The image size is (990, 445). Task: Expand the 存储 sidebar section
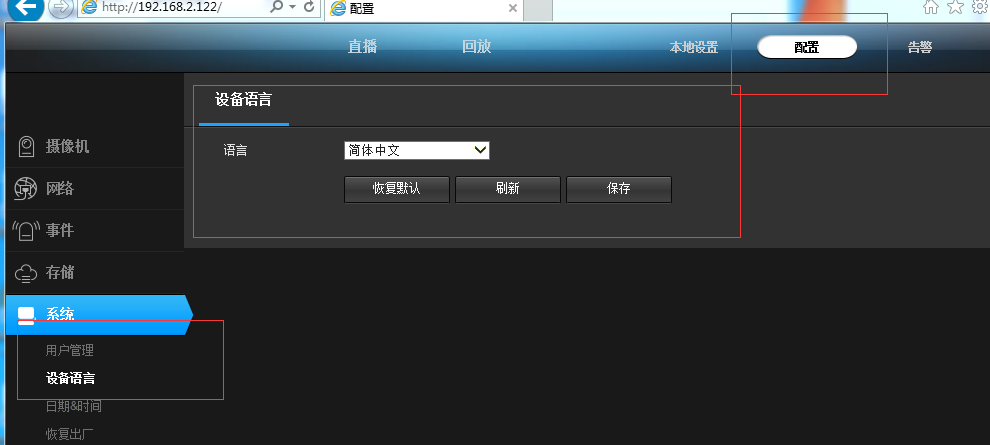pyautogui.click(x=95, y=272)
